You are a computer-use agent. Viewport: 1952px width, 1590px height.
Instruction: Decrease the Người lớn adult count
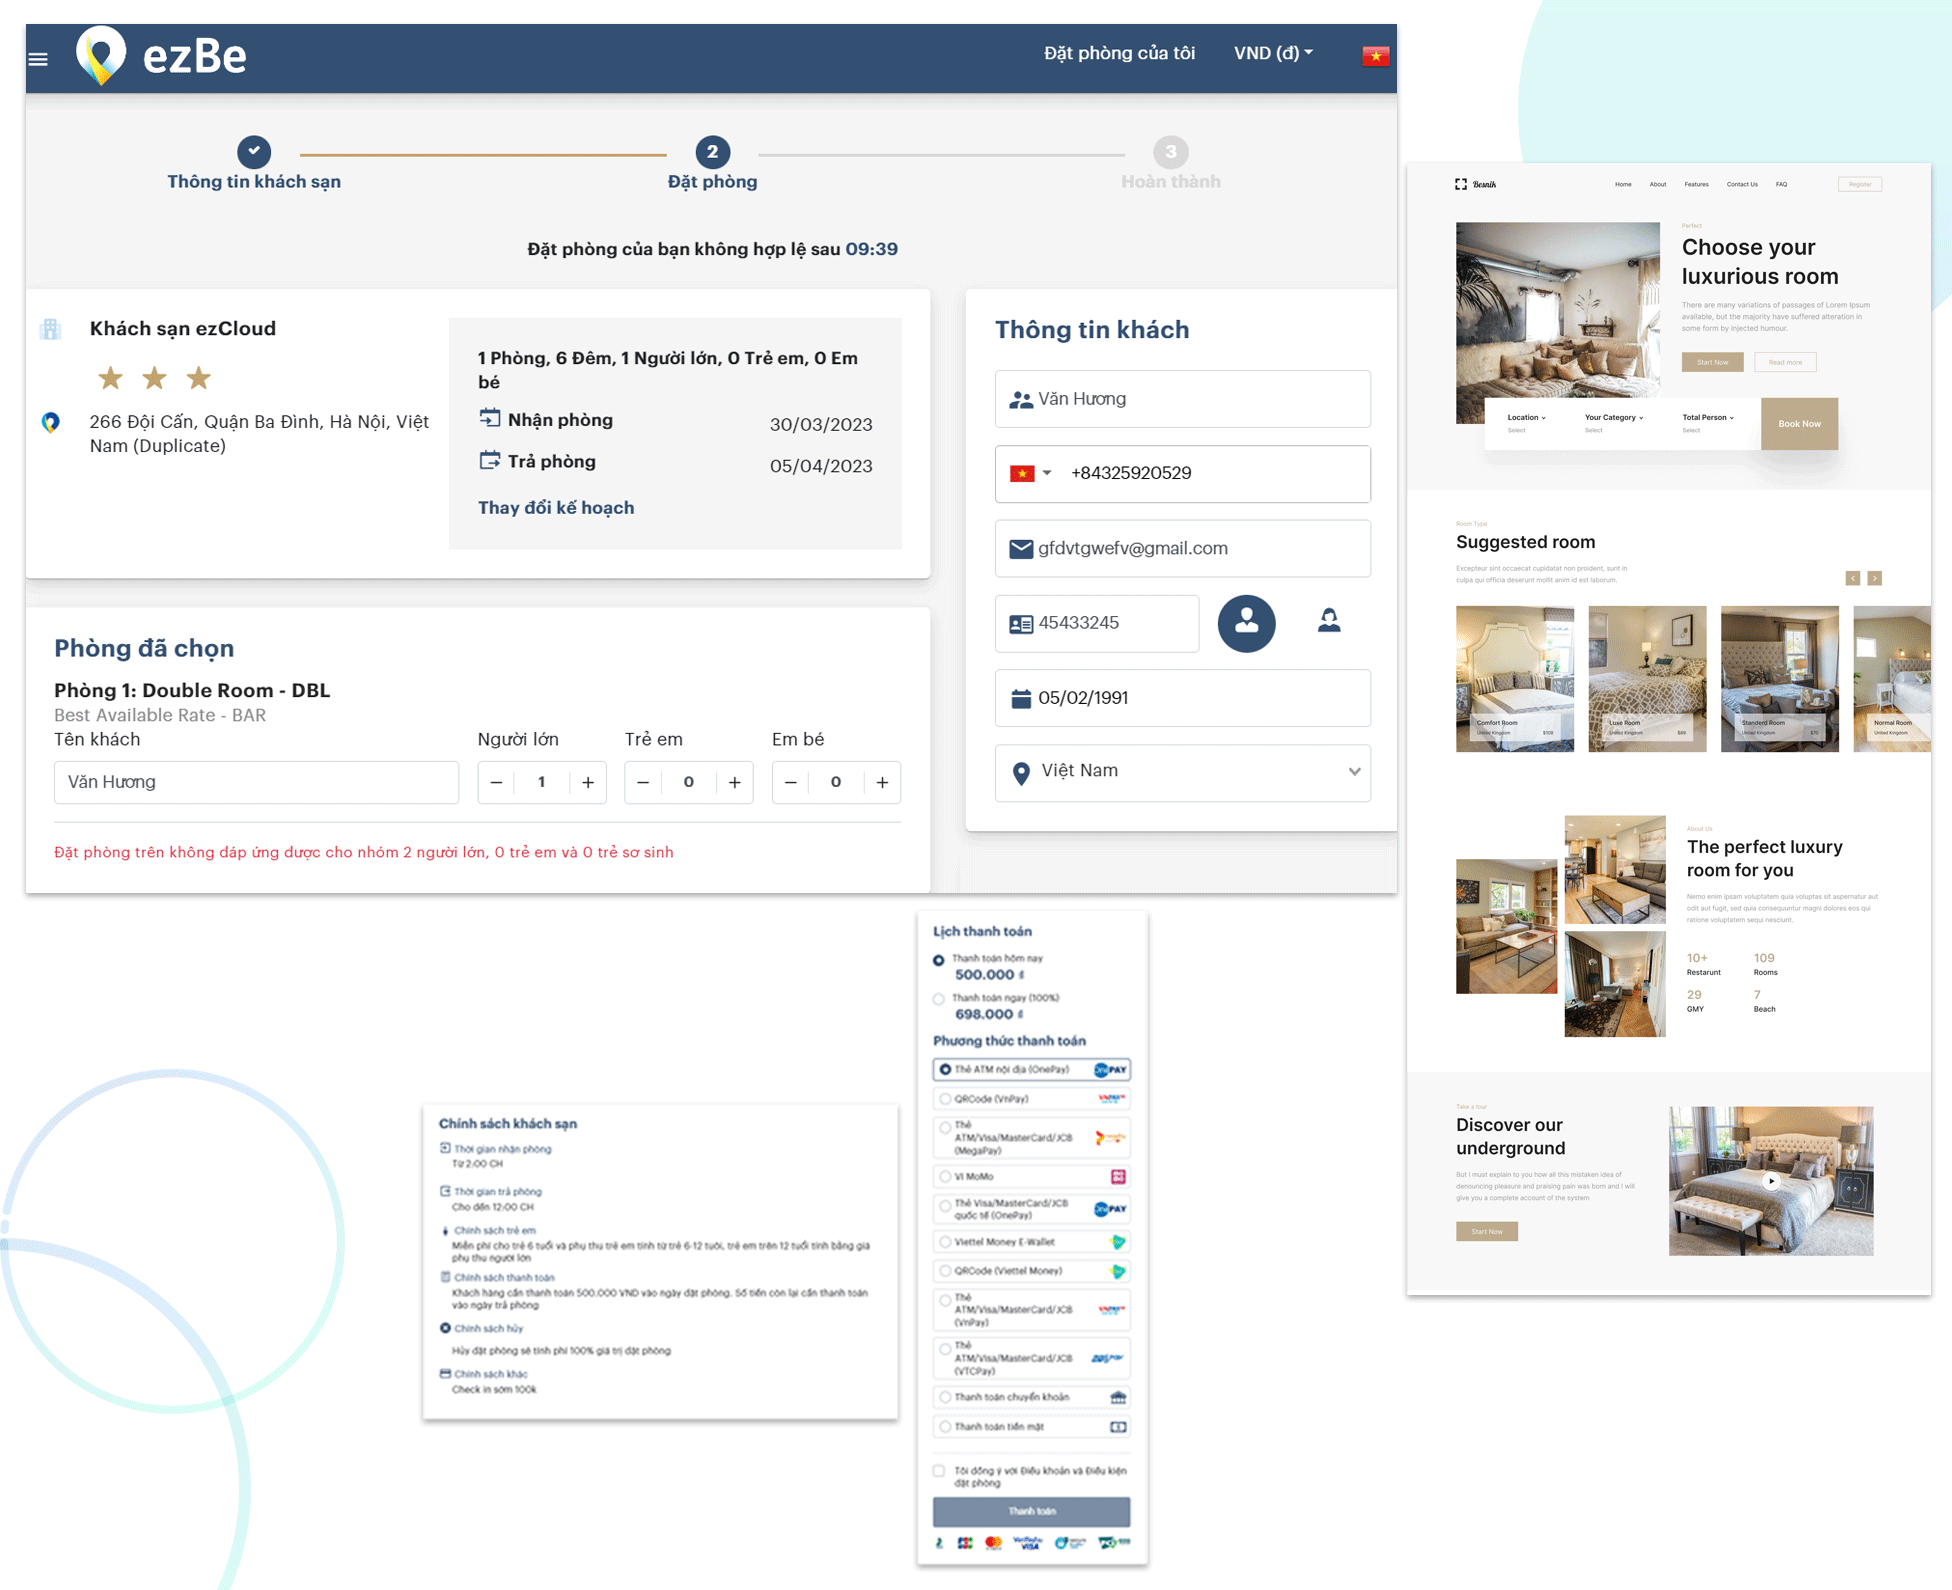click(496, 783)
